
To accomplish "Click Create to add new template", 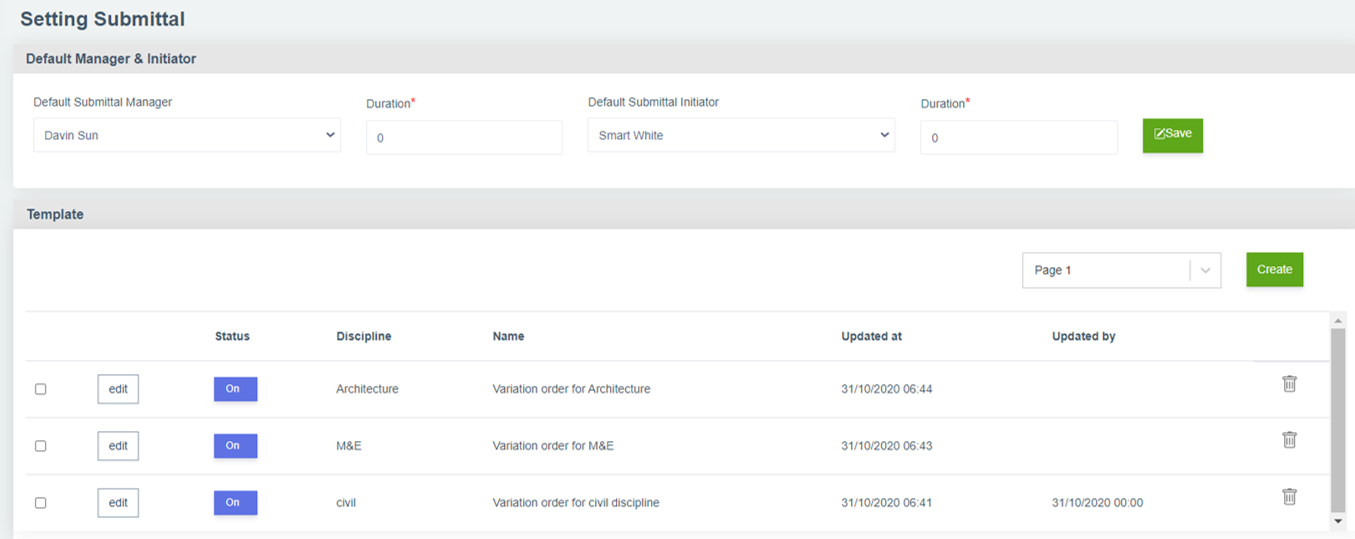I will click(1274, 270).
